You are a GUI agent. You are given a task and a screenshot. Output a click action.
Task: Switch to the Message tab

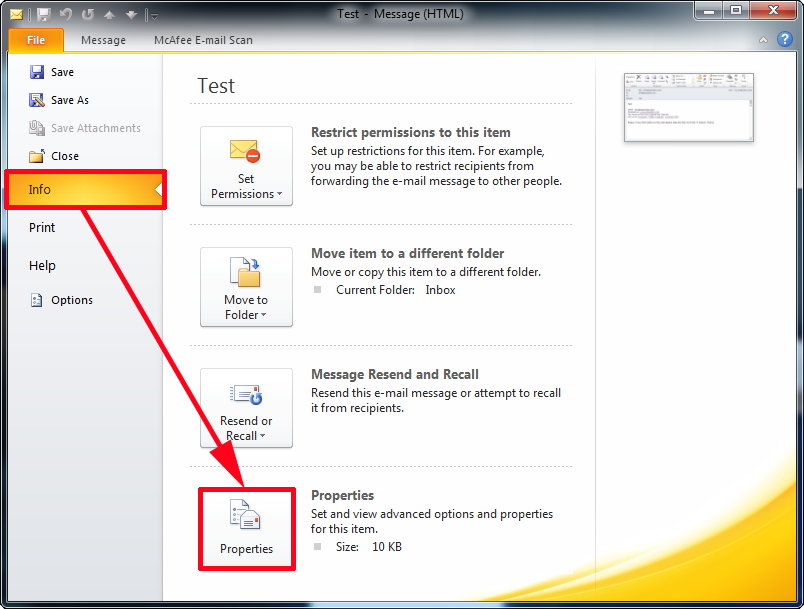click(x=103, y=40)
